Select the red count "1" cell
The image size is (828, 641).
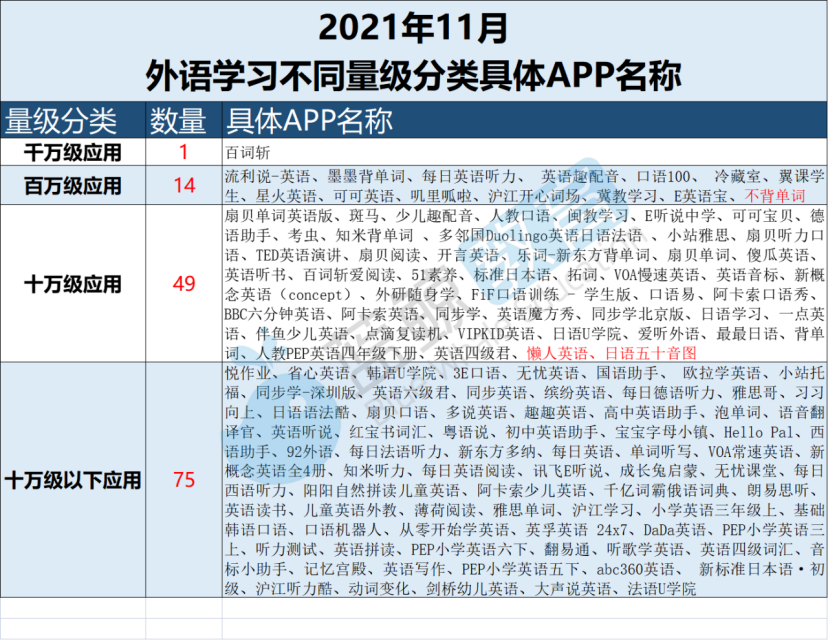[x=183, y=152]
